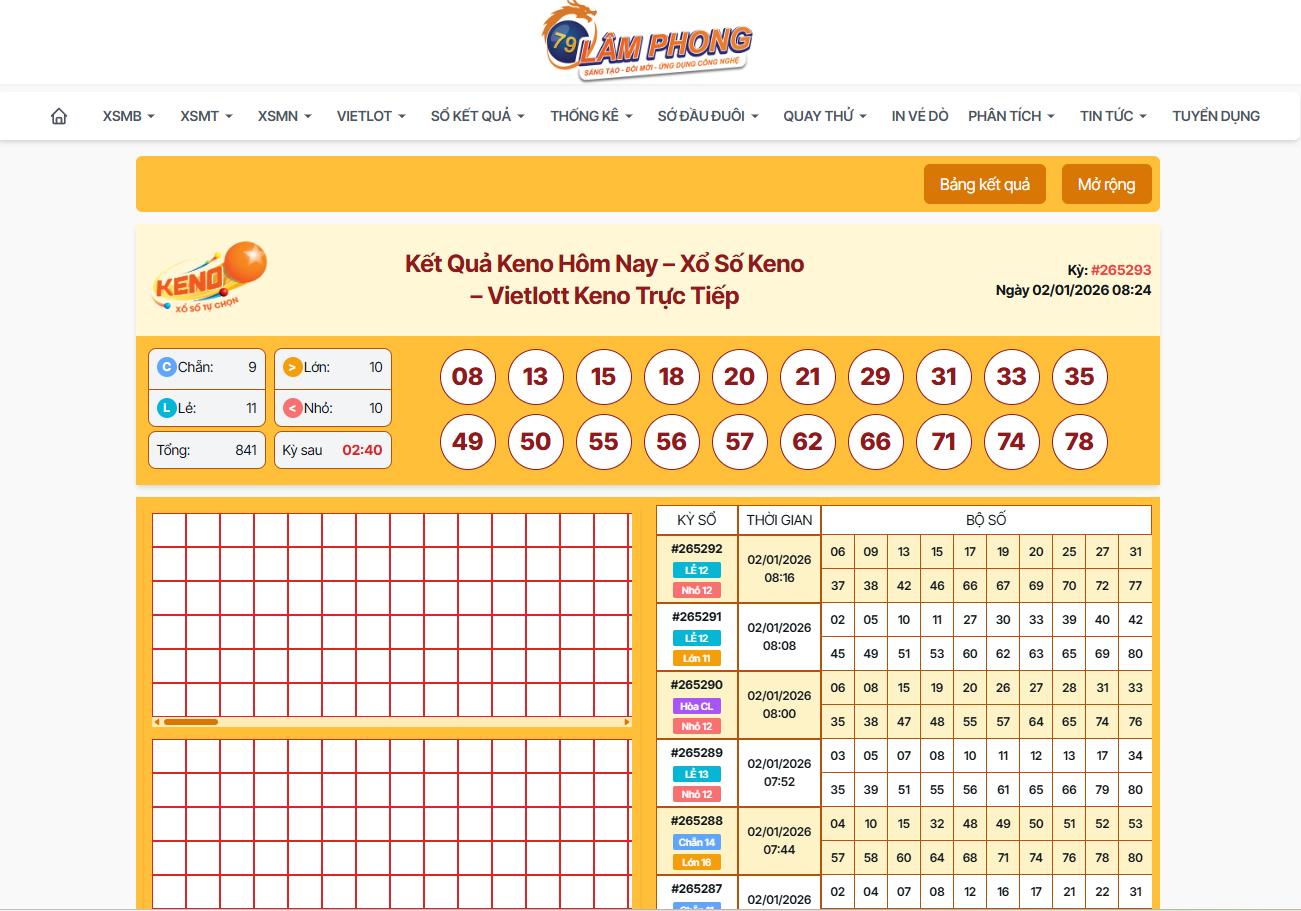
Task: Click the right arrow of grid scrollbar
Action: click(x=627, y=722)
